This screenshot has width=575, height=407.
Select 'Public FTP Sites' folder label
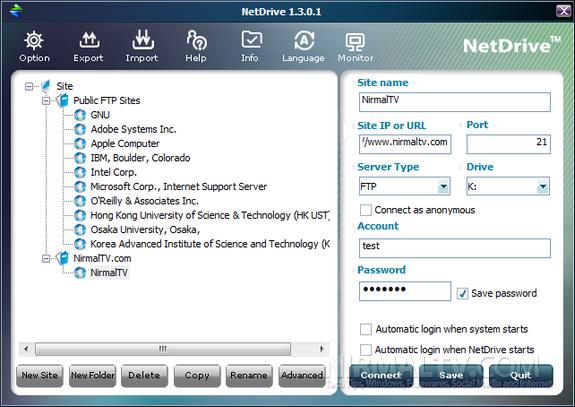(x=107, y=100)
